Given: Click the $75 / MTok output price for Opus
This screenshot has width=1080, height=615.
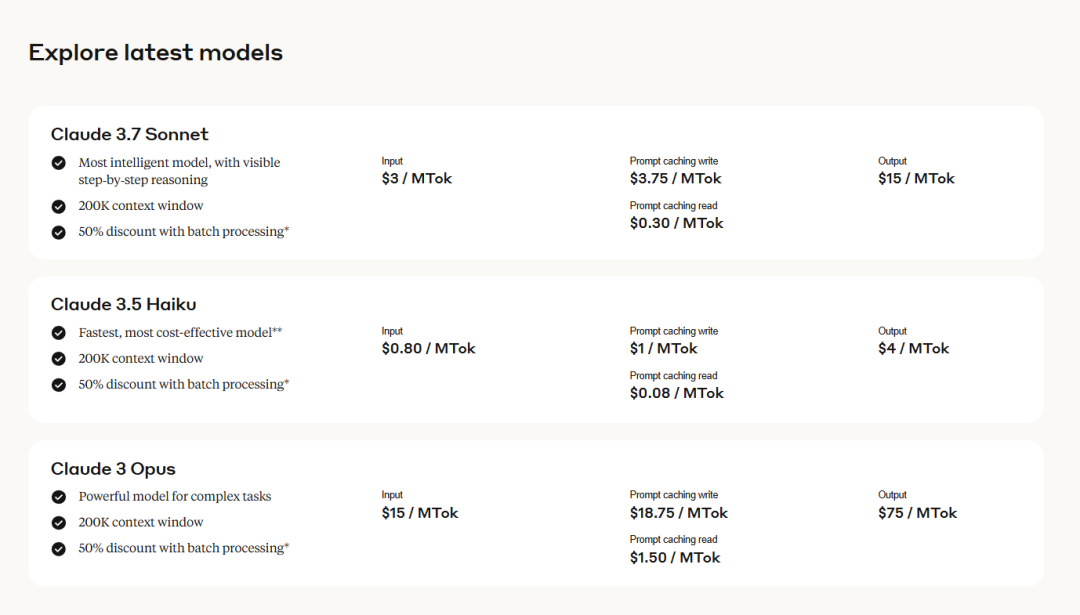Looking at the screenshot, I should [918, 513].
